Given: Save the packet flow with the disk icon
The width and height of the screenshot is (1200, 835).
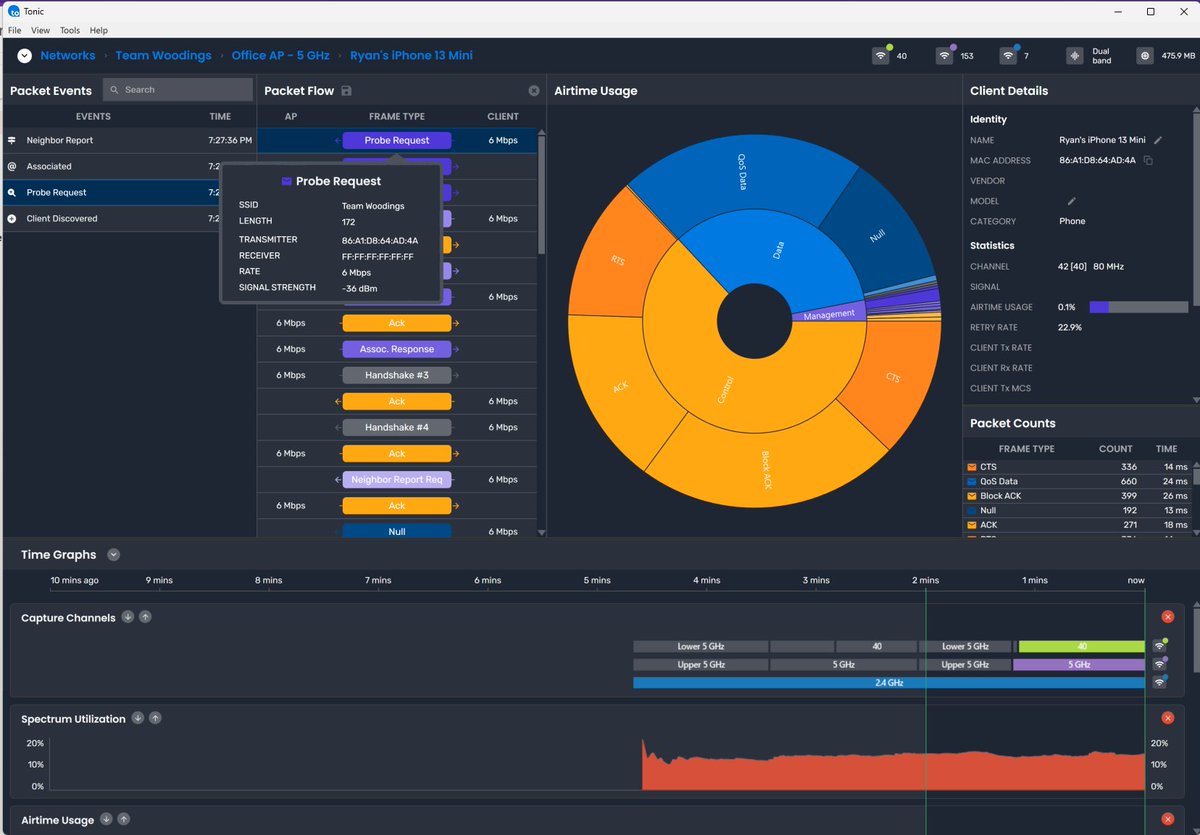Looking at the screenshot, I should click(346, 91).
